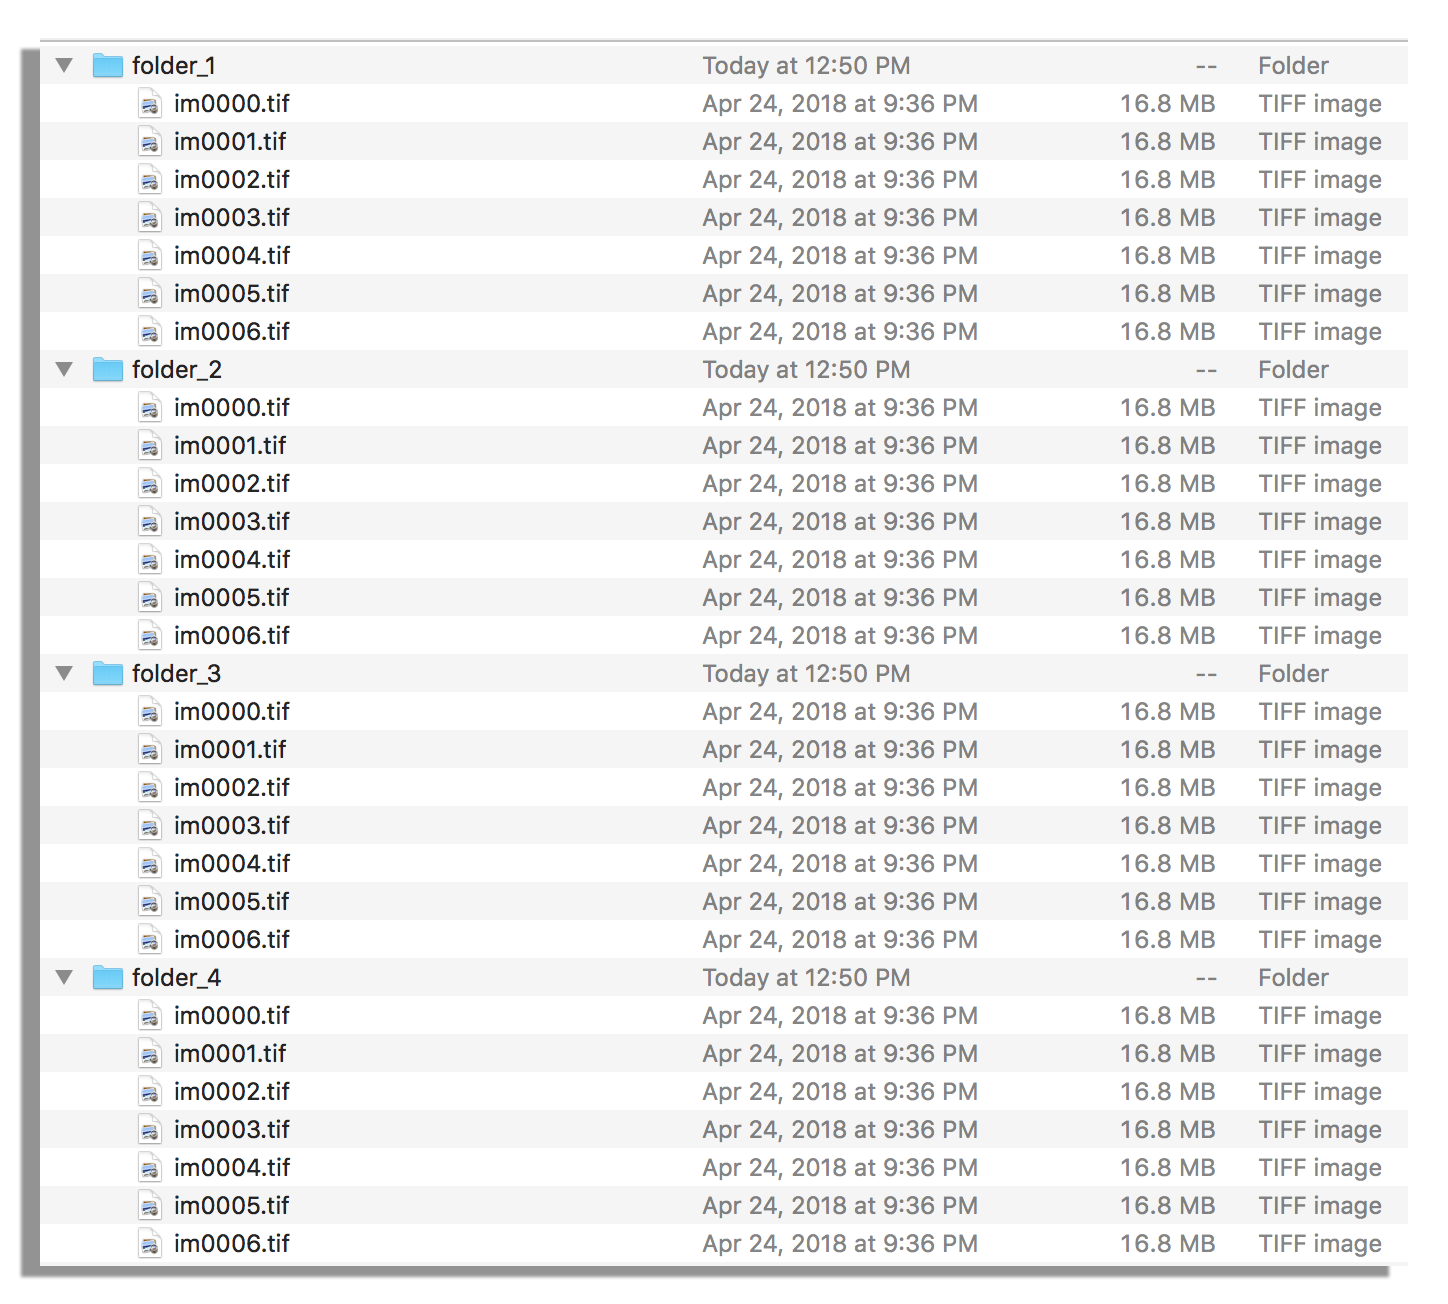
Task: Click the folder_1 folder icon
Action: (107, 66)
